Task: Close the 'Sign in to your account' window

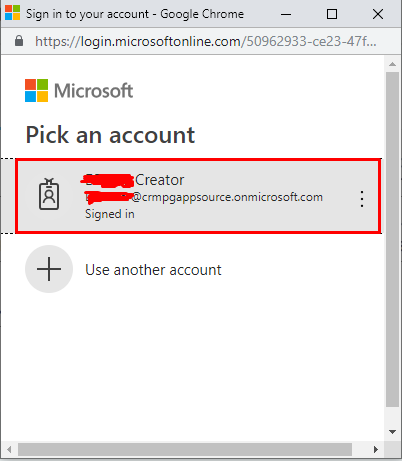Action: coord(378,14)
